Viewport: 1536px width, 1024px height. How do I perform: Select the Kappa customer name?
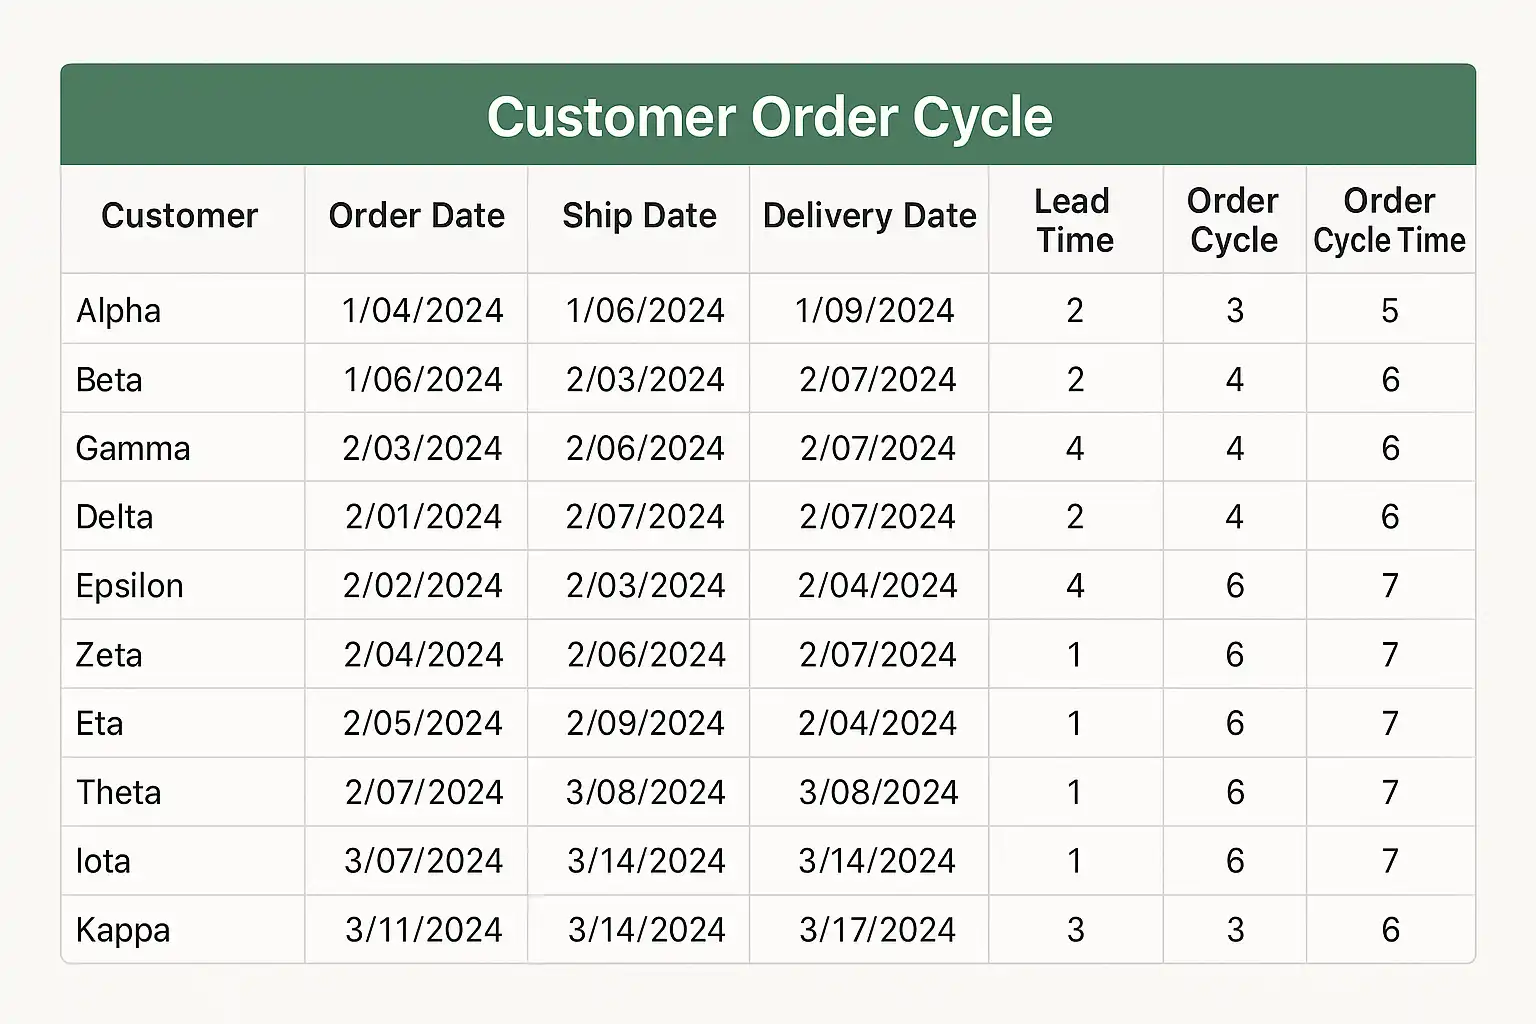coord(123,930)
